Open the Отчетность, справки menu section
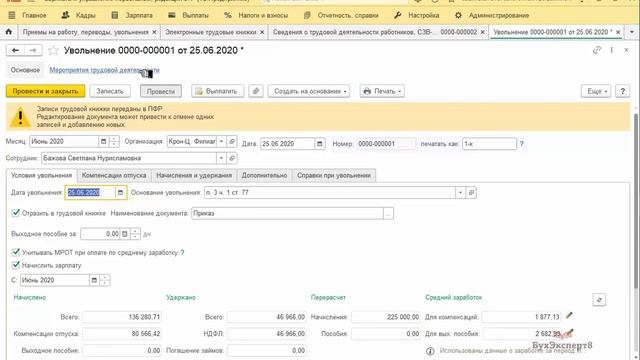 341,15
